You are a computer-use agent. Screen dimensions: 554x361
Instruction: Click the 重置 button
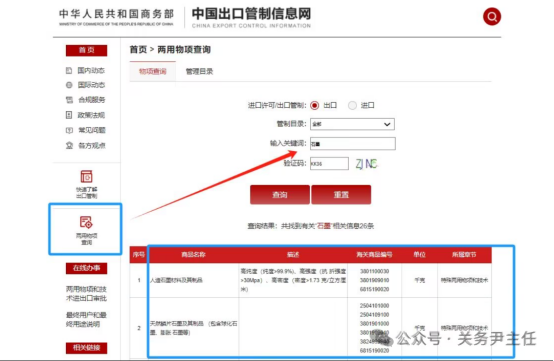(341, 195)
